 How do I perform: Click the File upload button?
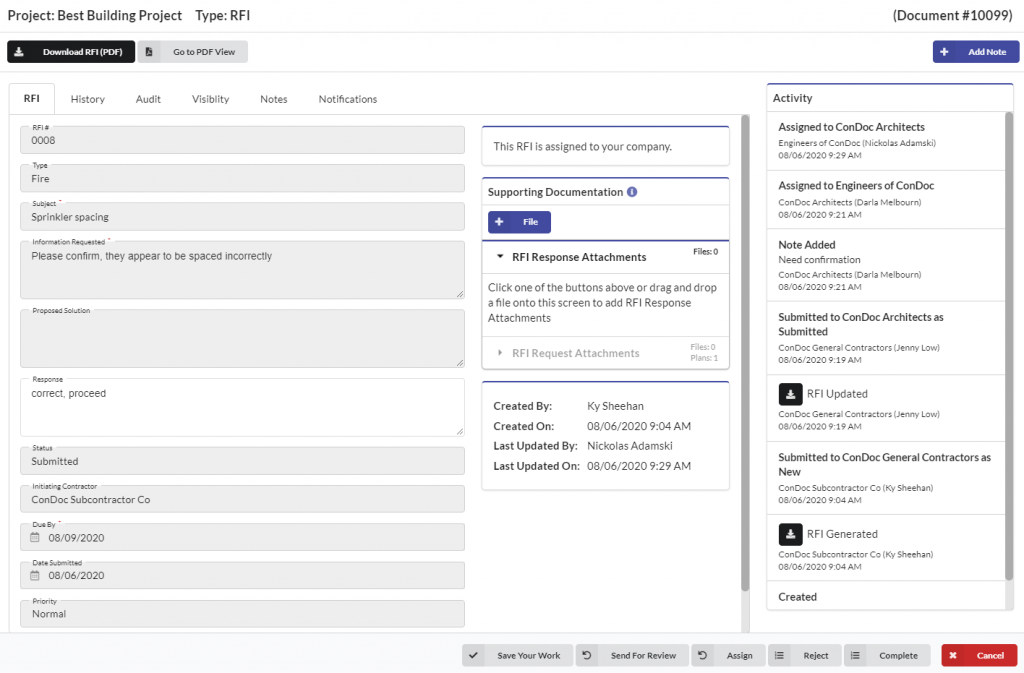coord(519,222)
